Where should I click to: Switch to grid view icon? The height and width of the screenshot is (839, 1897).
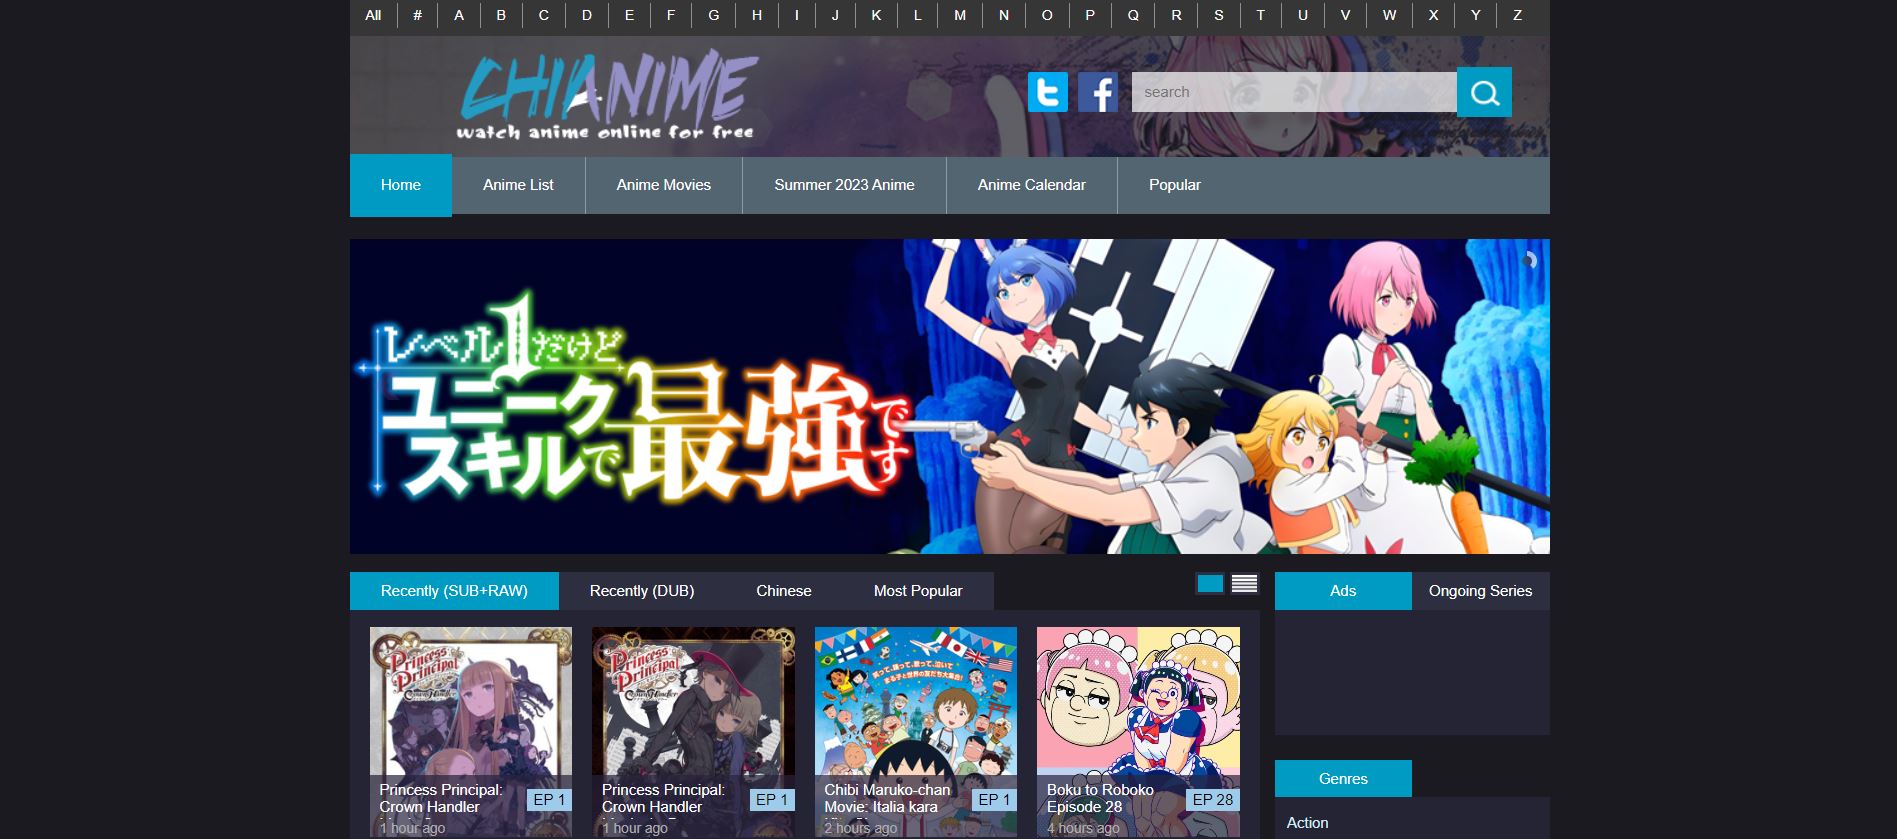[x=1210, y=584]
